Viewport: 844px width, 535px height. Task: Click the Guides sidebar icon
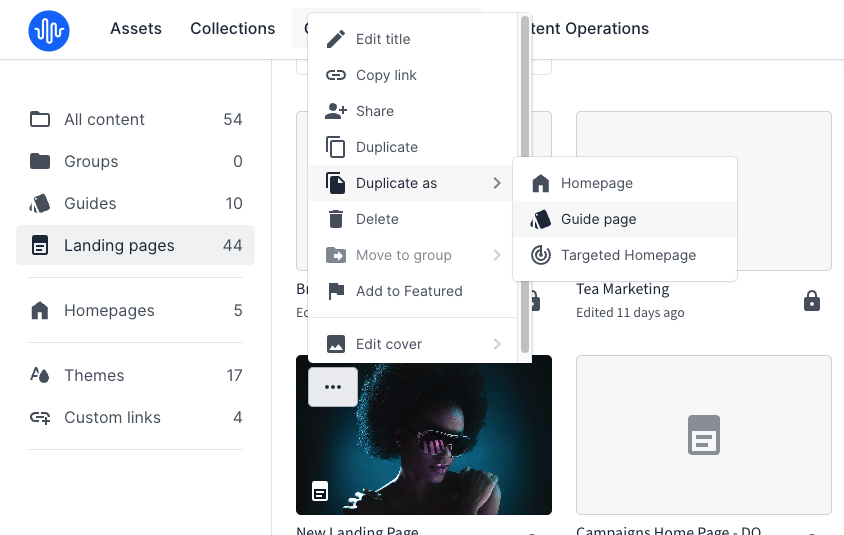40,203
